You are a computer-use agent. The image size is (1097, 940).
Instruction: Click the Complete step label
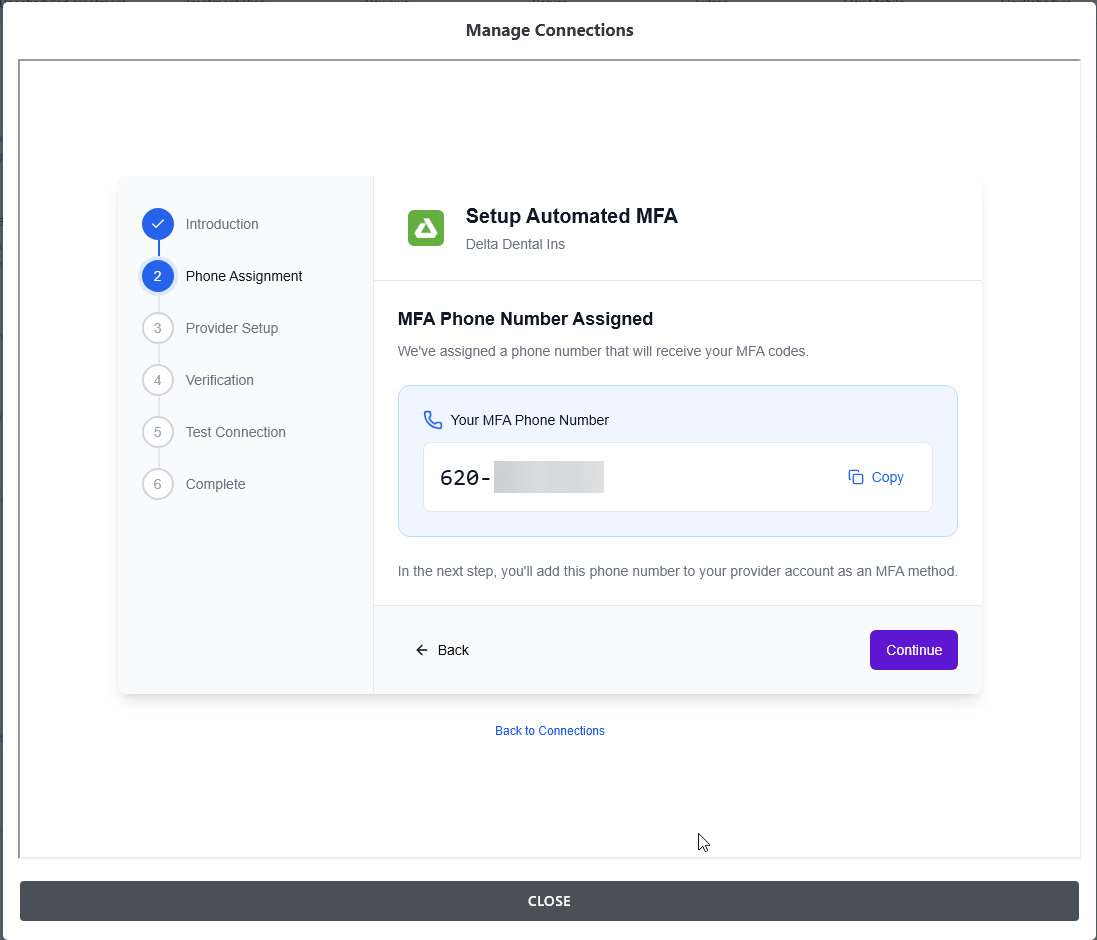pyautogui.click(x=215, y=484)
